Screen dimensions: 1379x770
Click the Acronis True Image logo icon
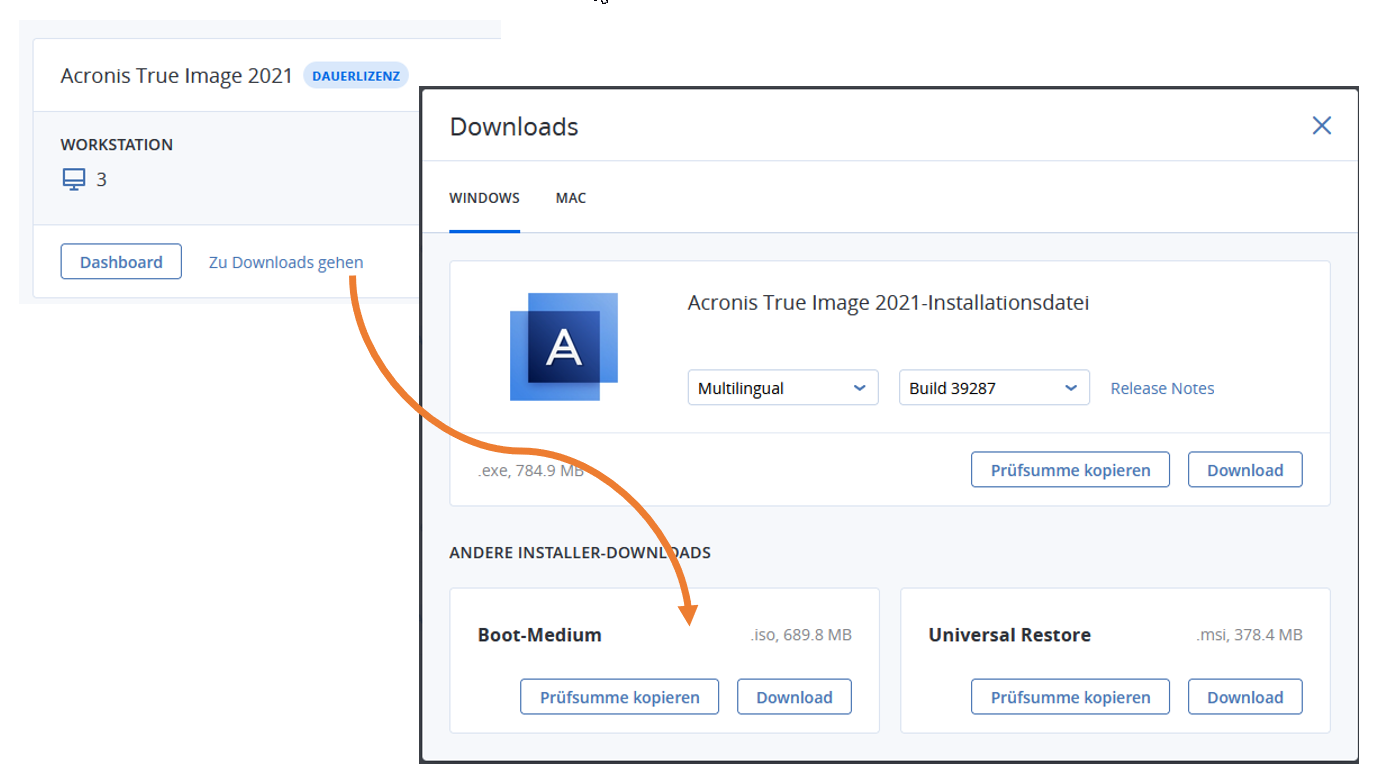coord(564,347)
